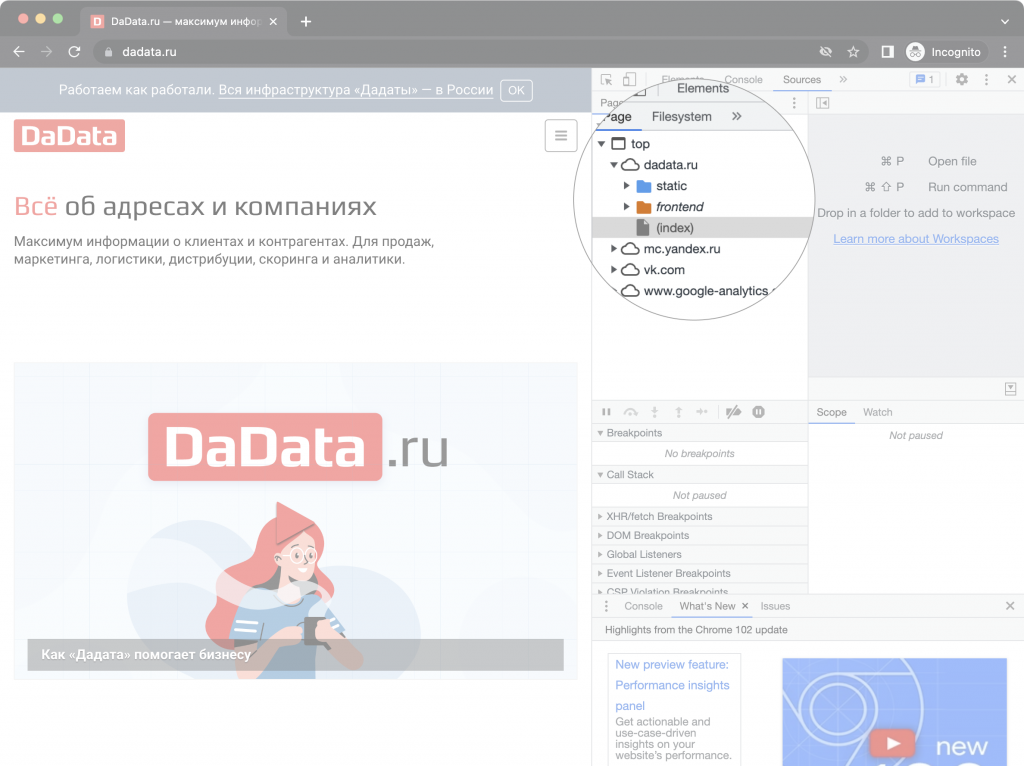Dismiss the banner with the OK button
Image resolution: width=1024 pixels, height=766 pixels.
click(517, 90)
